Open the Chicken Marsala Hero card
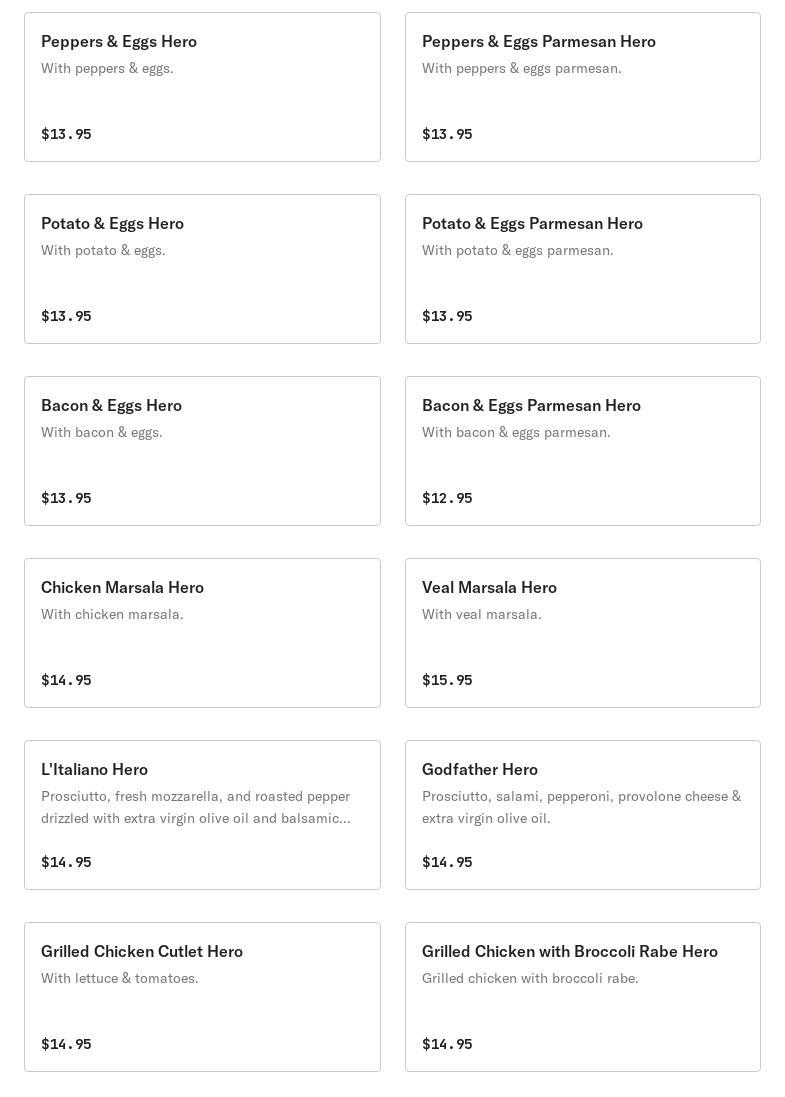This screenshot has height=1097, width=785. [x=202, y=633]
